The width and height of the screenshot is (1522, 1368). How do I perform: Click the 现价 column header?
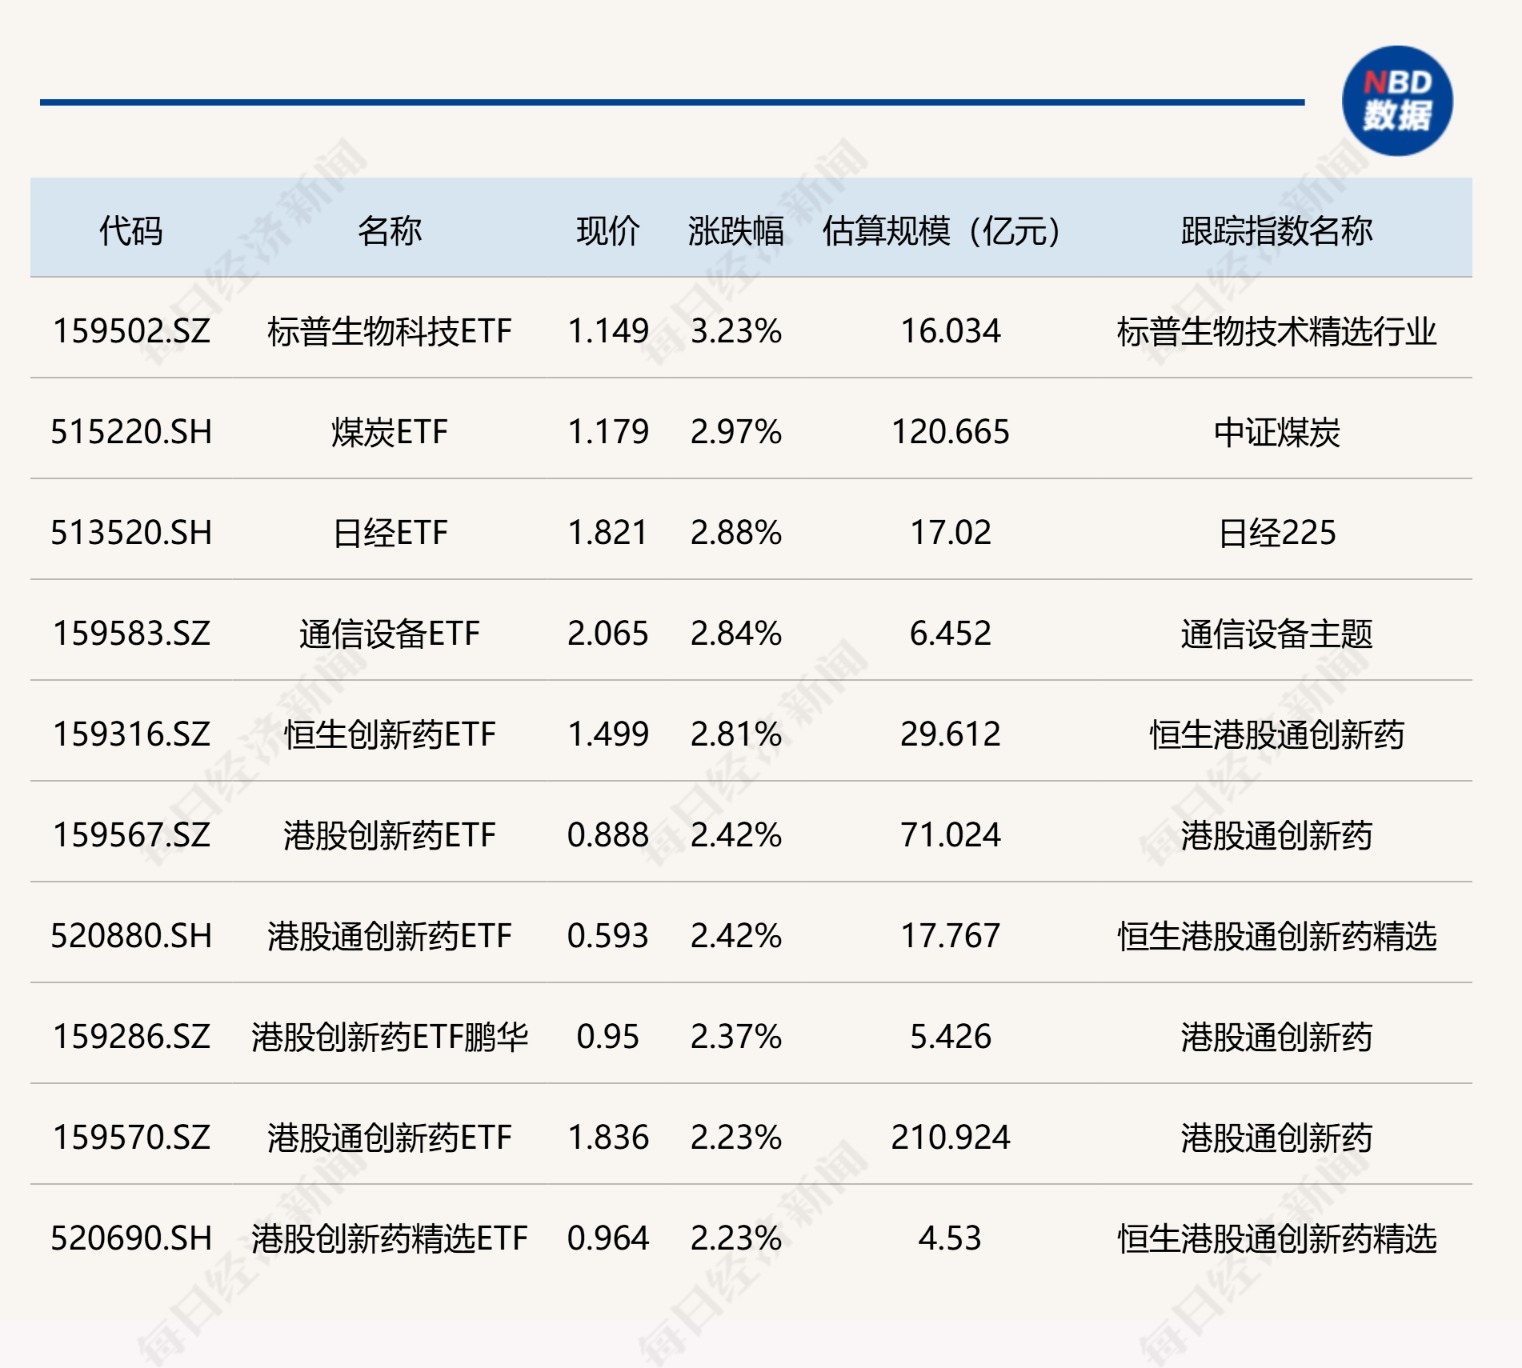(607, 231)
